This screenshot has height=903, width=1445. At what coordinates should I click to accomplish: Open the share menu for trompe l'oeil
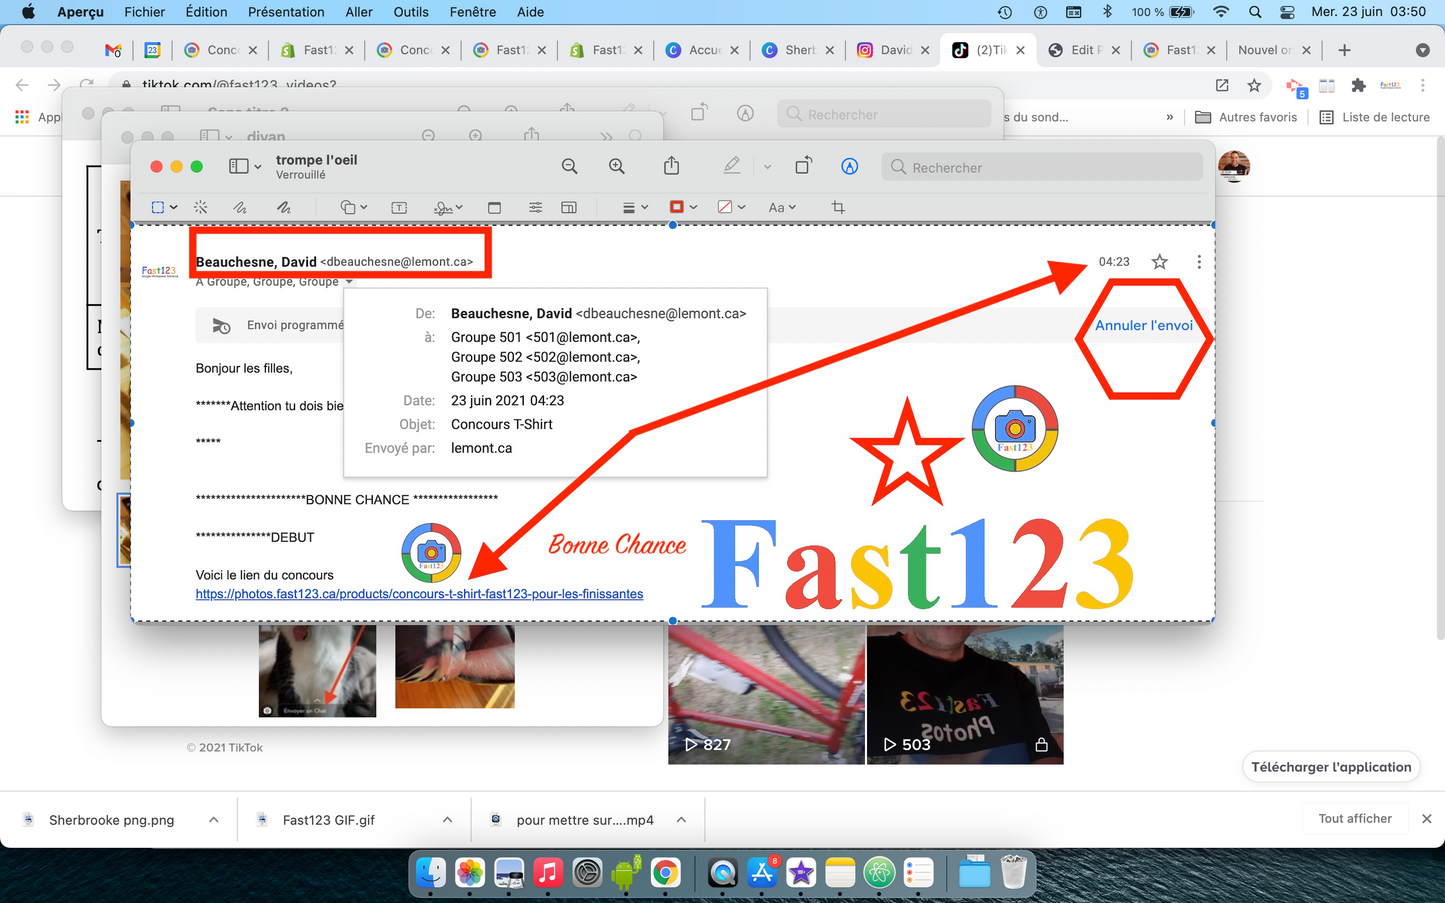(672, 166)
